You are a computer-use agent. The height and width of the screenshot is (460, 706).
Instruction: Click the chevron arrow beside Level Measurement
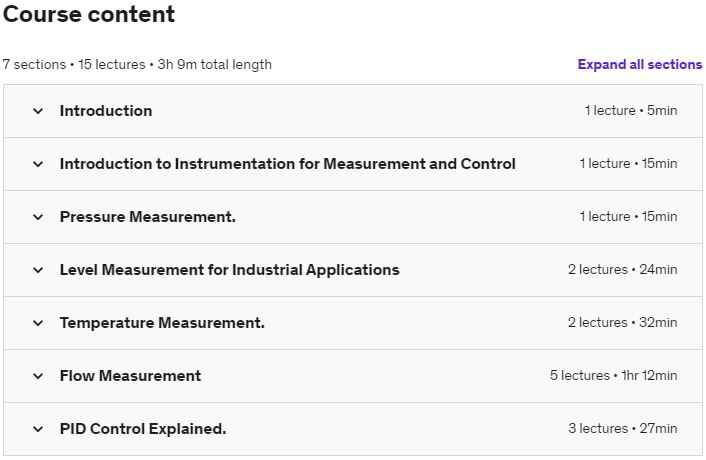tap(38, 270)
